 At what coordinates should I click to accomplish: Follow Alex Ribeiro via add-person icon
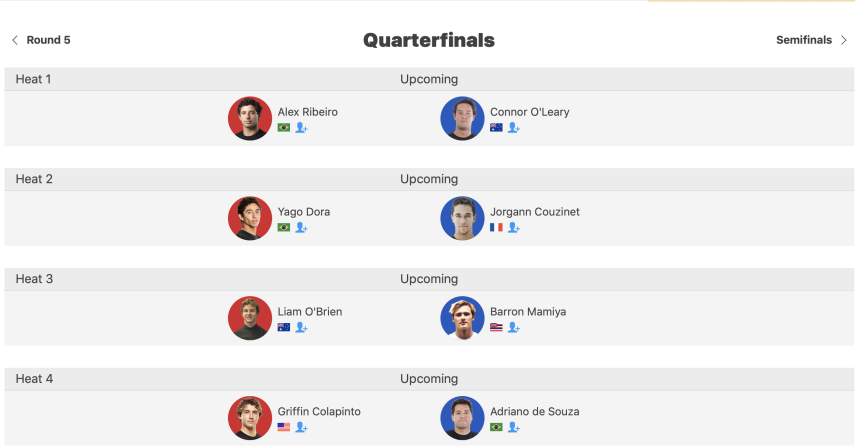coord(301,128)
